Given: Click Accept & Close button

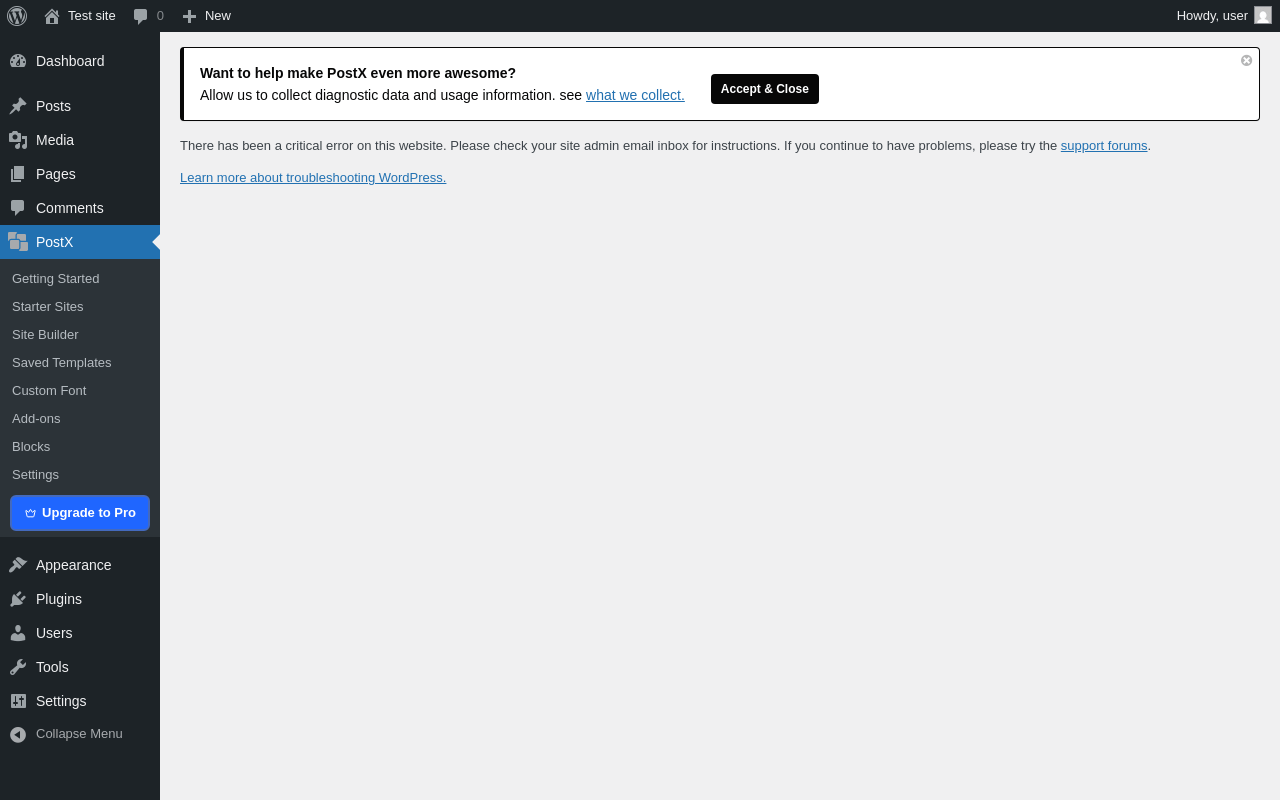Looking at the screenshot, I should pos(765,89).
